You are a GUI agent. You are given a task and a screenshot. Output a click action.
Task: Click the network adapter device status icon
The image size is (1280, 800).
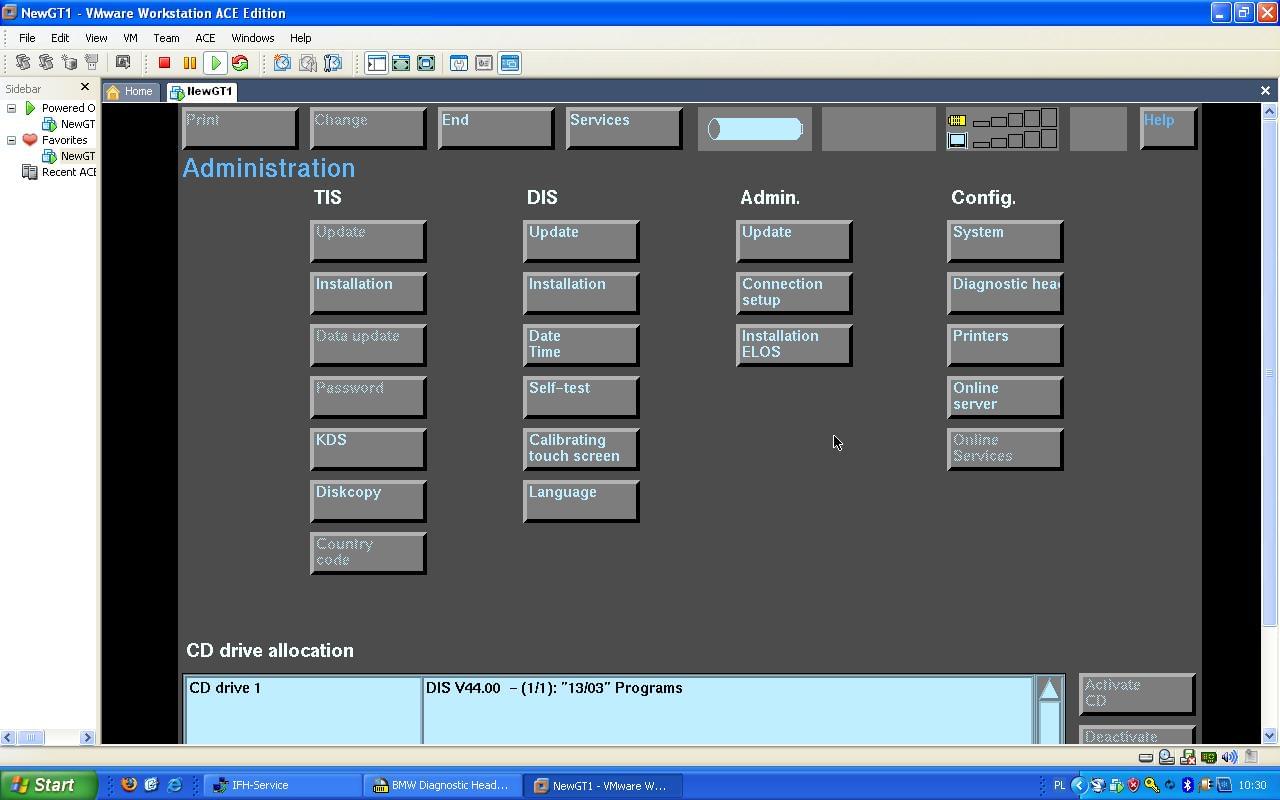[1209, 757]
